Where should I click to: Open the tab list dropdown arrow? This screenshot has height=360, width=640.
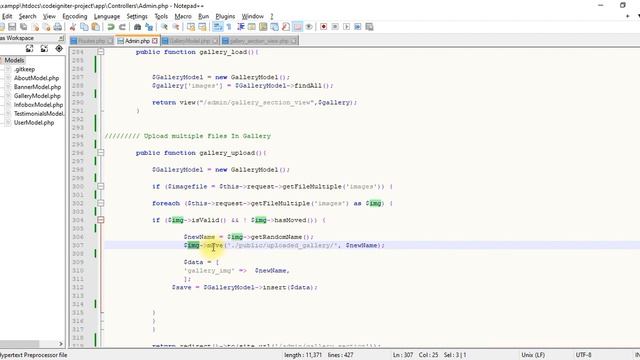(638, 16)
